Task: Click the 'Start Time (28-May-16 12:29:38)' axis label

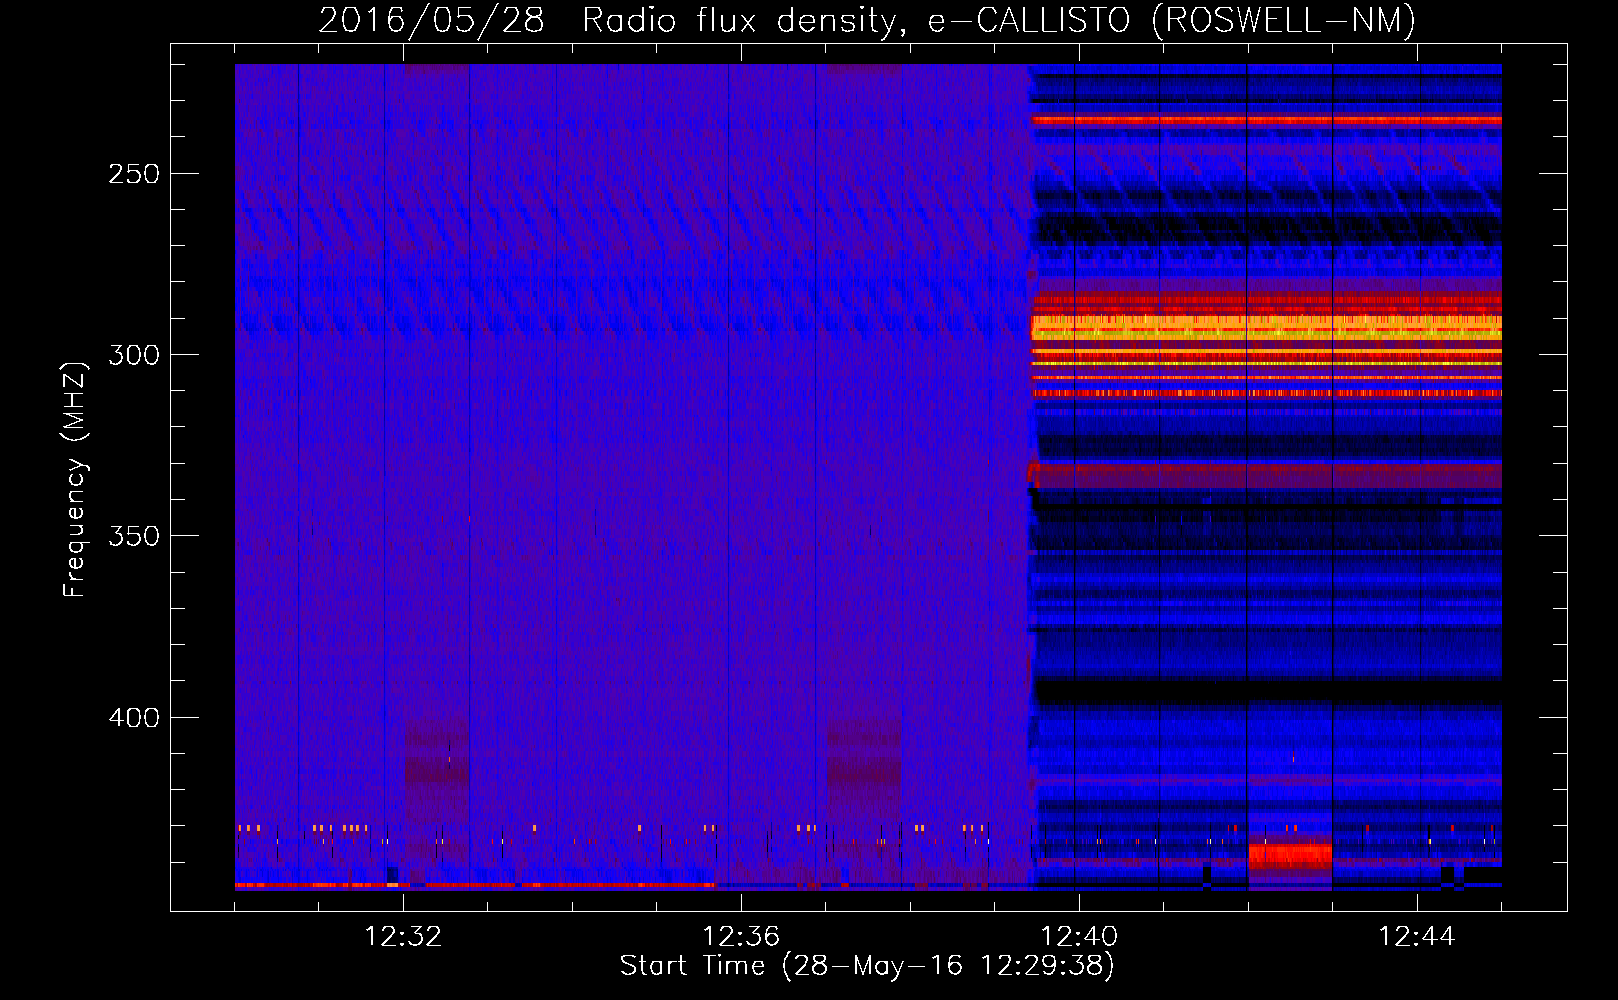Action: [867, 966]
